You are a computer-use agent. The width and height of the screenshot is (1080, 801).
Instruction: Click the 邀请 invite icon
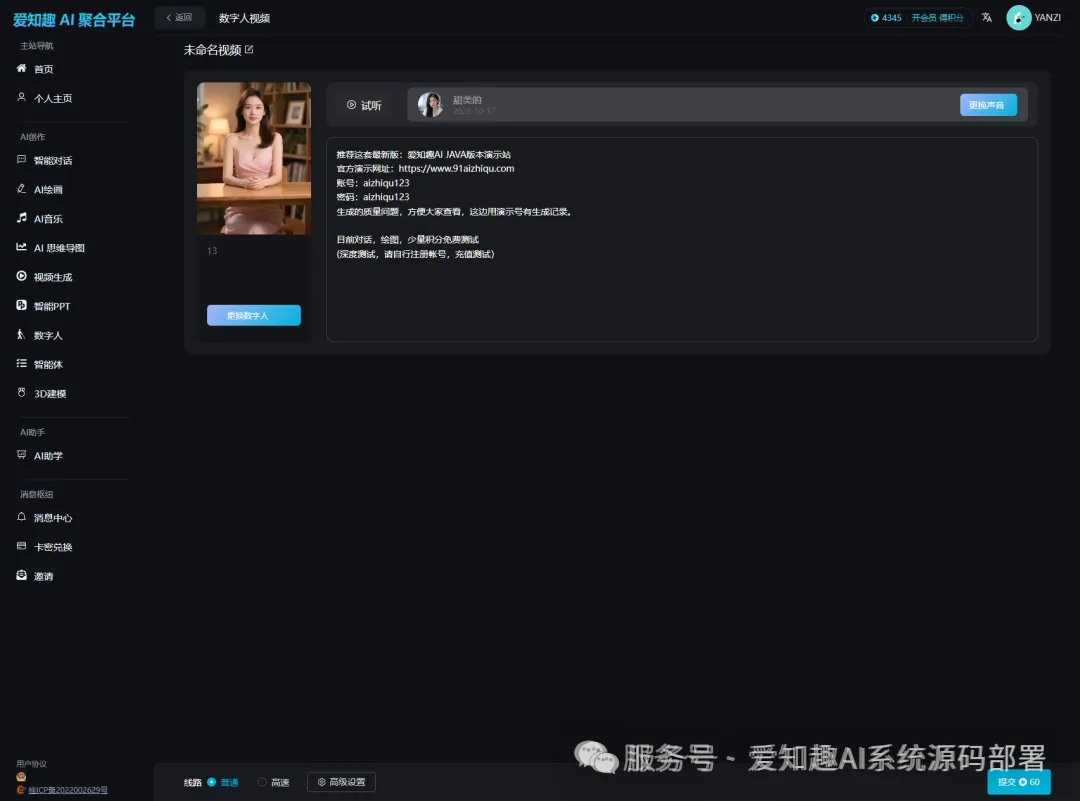(x=21, y=575)
